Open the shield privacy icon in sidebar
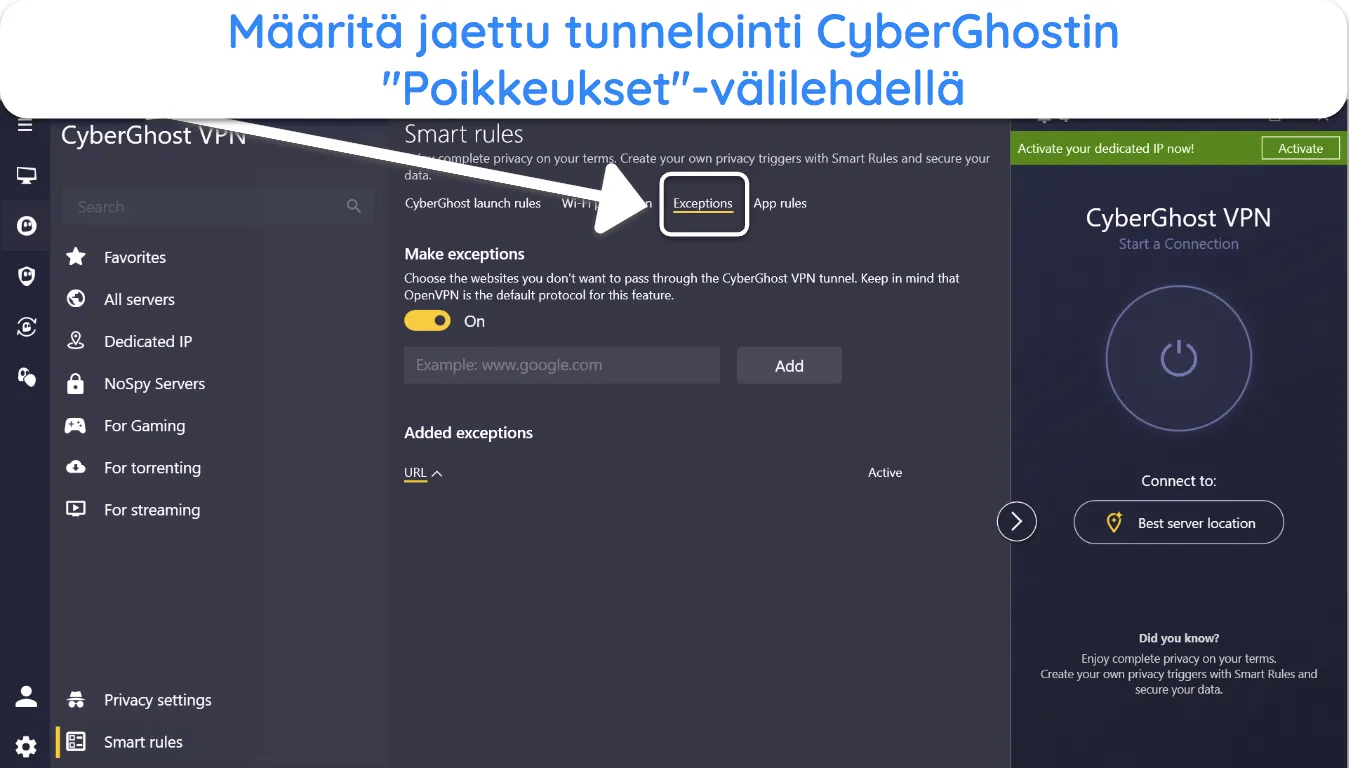Screen dimensions: 1349x768 click(x=26, y=276)
